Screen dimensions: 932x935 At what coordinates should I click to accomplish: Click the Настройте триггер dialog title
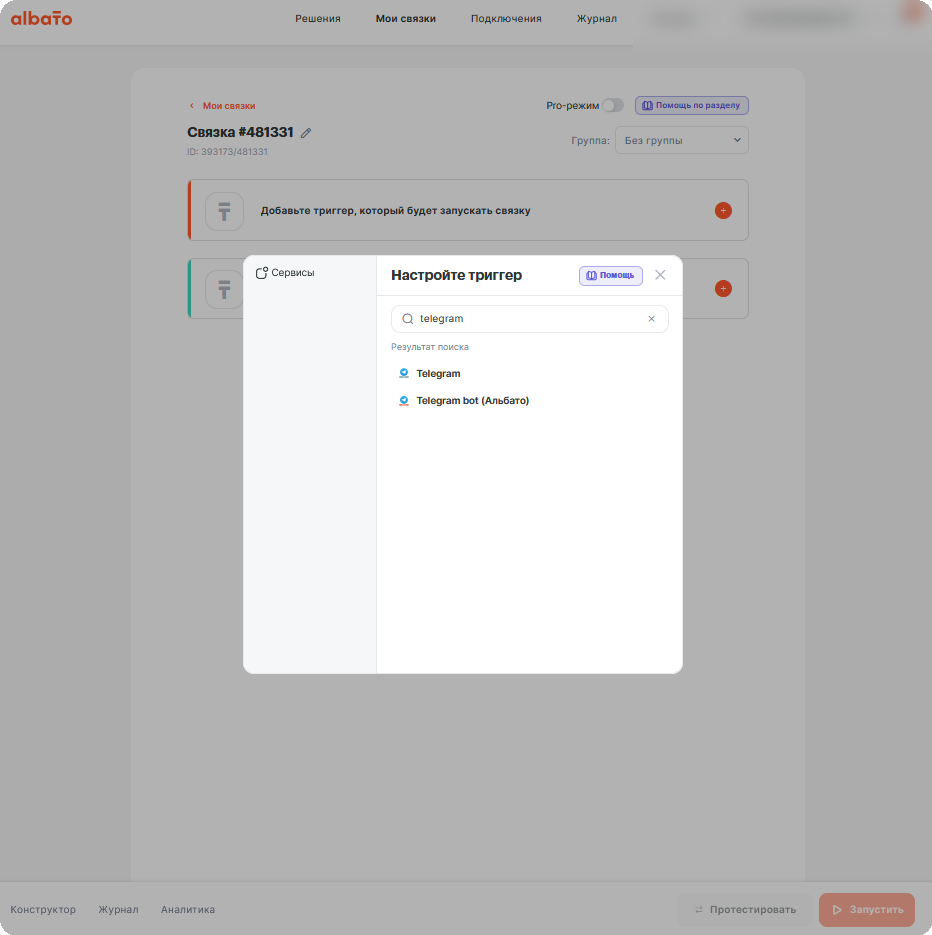456,275
